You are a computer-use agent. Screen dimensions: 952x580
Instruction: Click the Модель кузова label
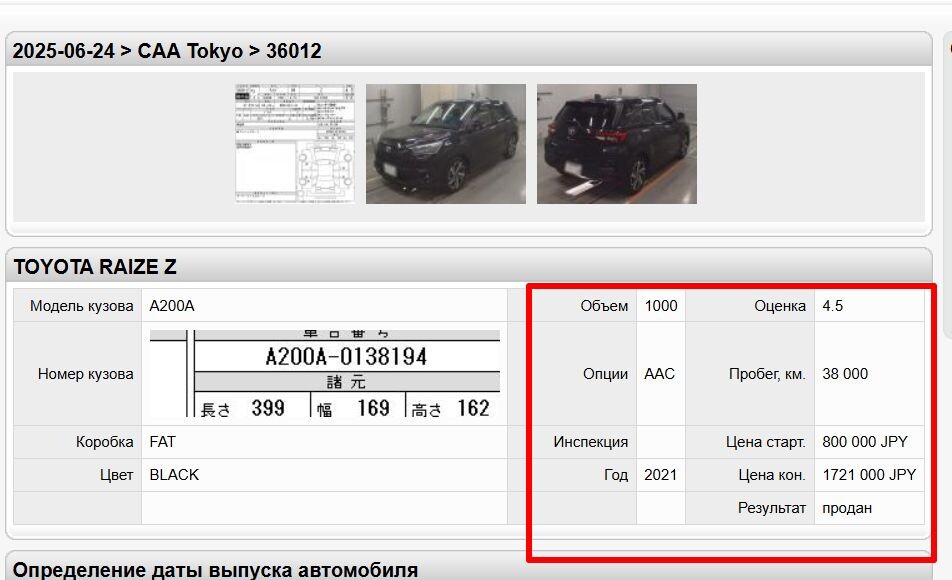[x=81, y=306]
